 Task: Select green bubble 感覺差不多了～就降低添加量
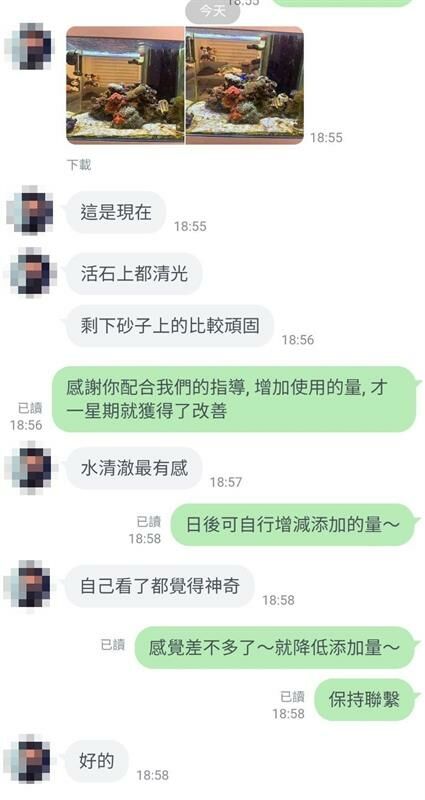coord(275,648)
